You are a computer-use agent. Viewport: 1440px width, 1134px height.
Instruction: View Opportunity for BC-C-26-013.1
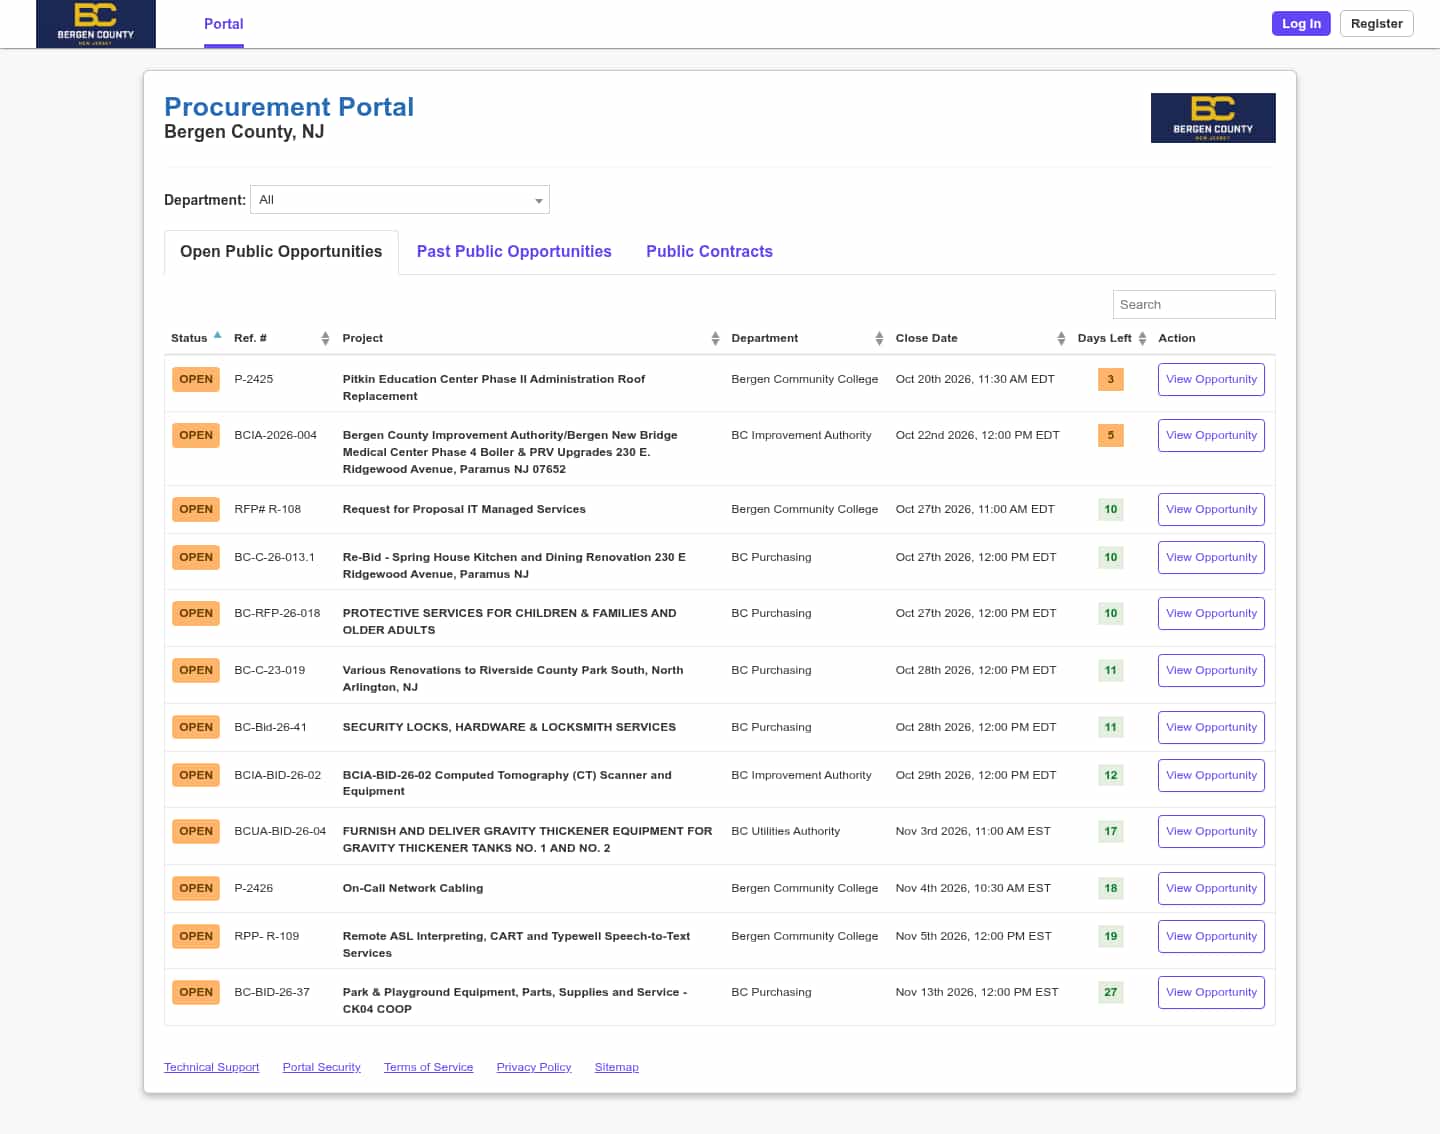(x=1211, y=558)
